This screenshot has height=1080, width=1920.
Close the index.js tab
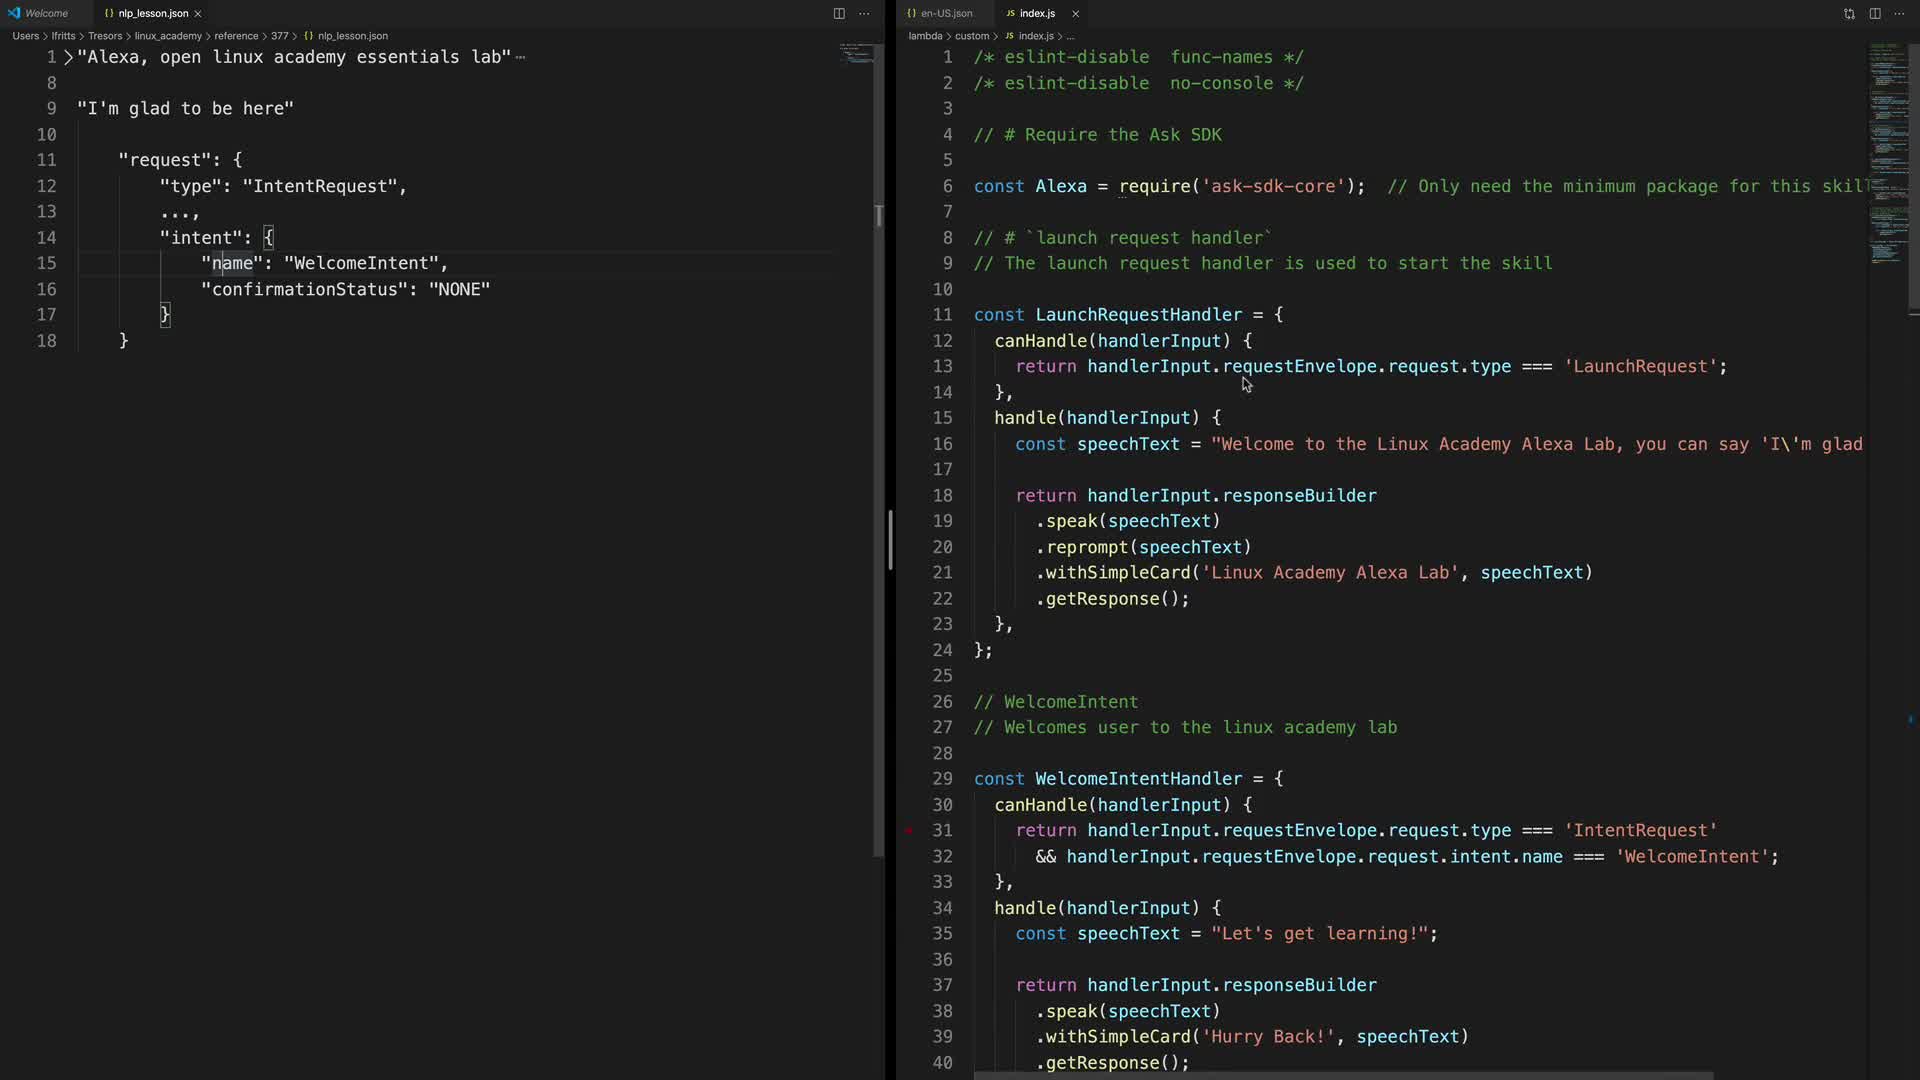pyautogui.click(x=1075, y=13)
